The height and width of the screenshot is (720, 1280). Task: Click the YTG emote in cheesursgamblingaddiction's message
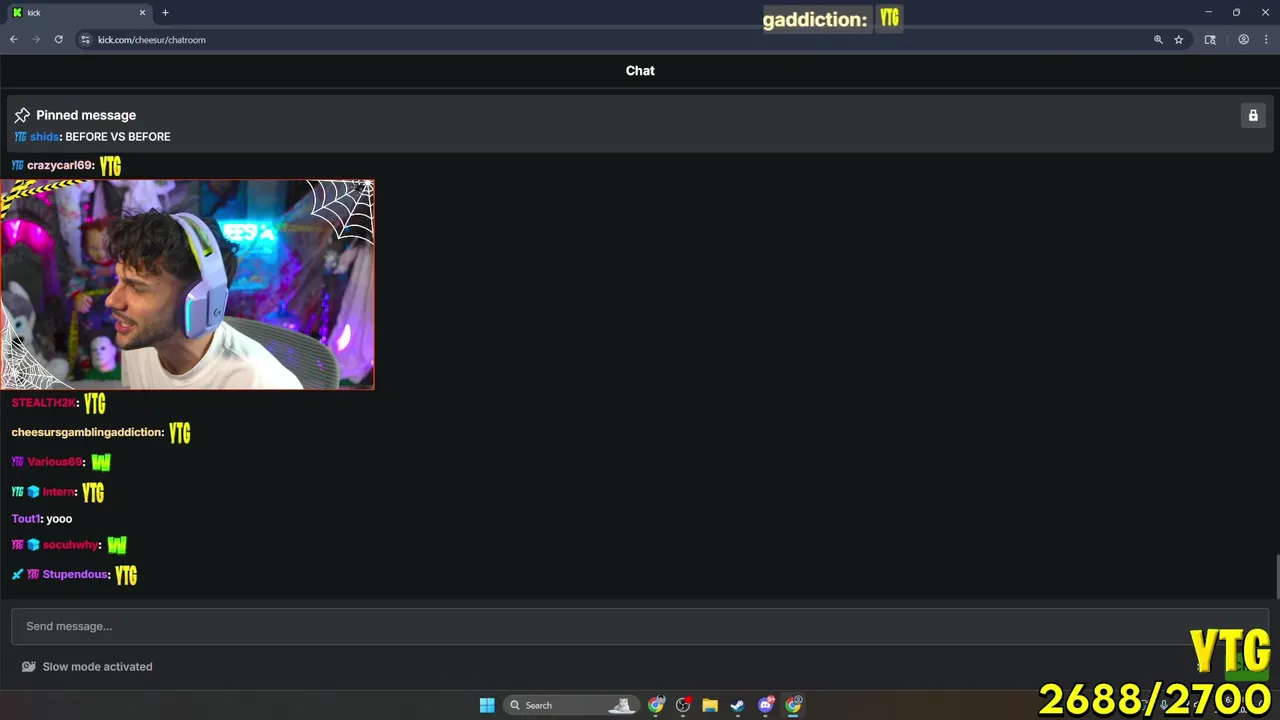coord(180,433)
